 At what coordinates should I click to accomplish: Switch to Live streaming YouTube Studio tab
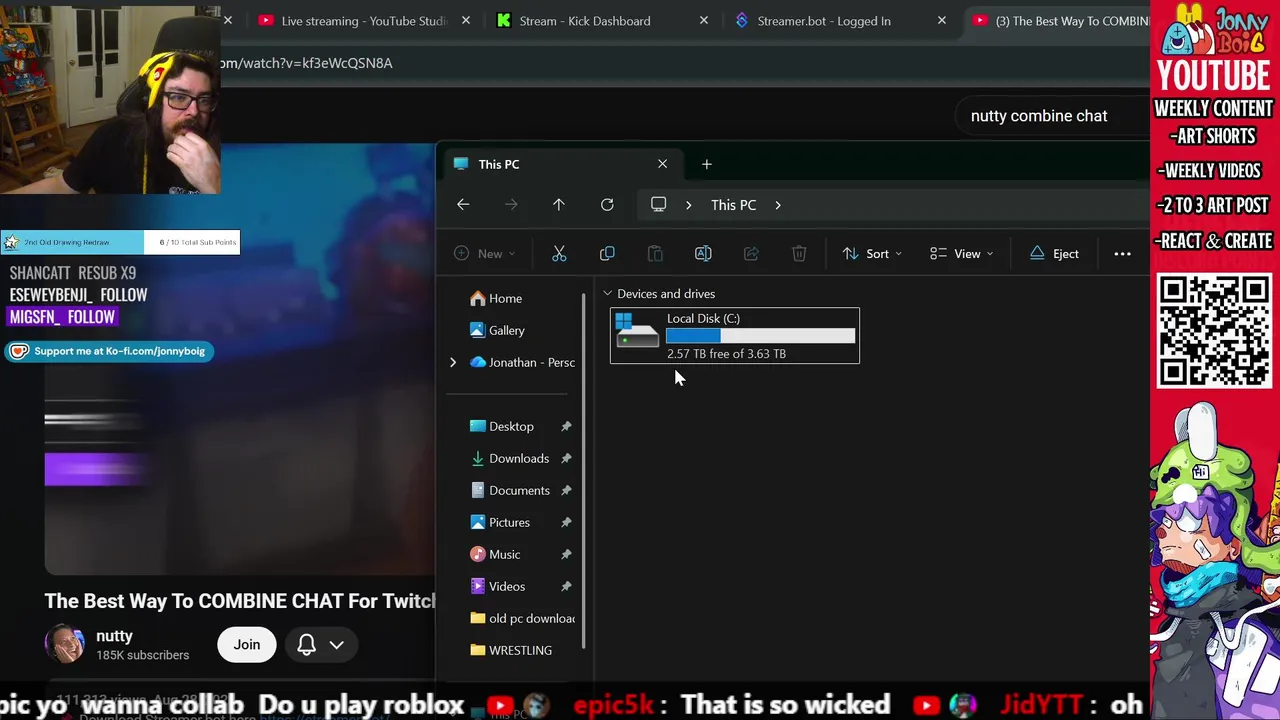pyautogui.click(x=362, y=21)
